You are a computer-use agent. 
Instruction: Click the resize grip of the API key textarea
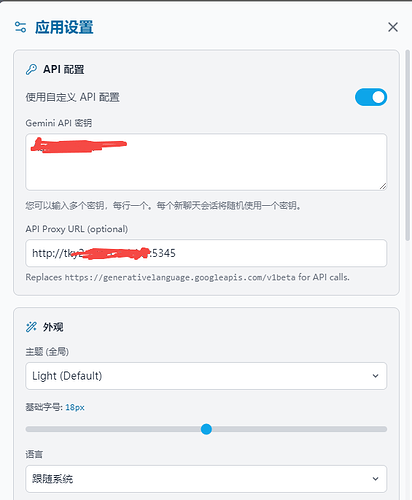[x=383, y=186]
